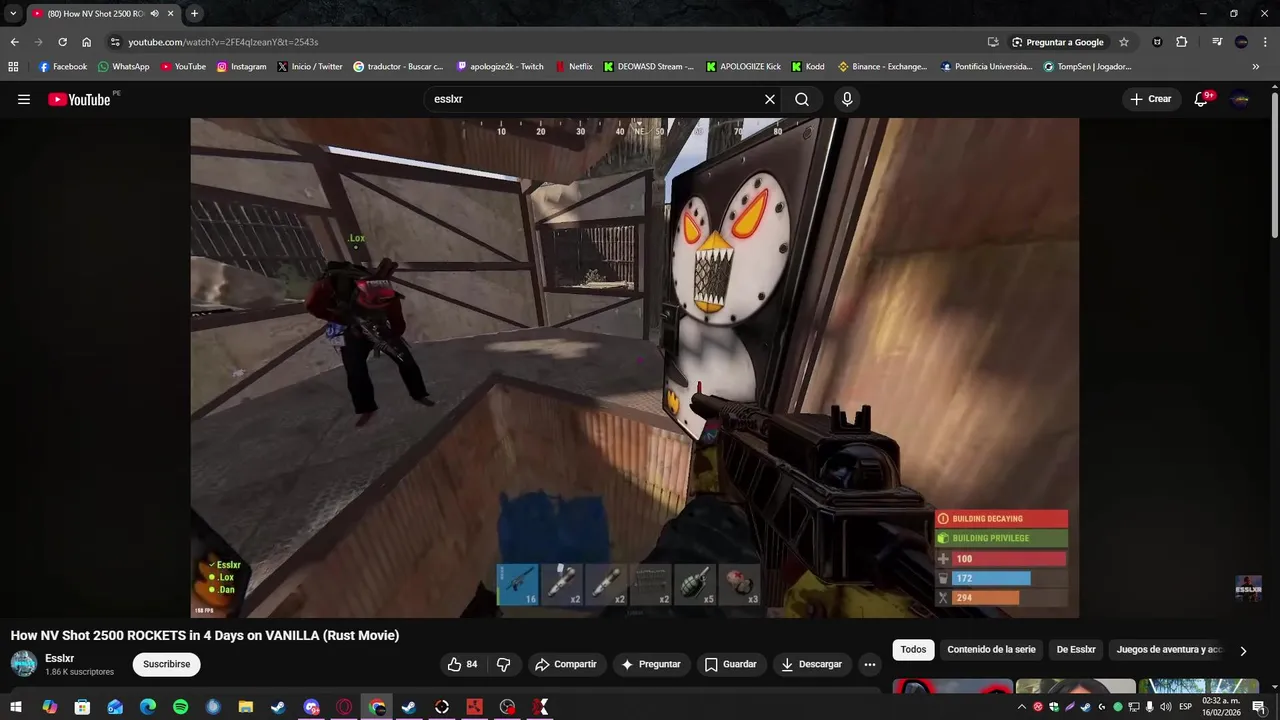Select the De Esslxr chip
The image size is (1280, 720).
coord(1076,650)
